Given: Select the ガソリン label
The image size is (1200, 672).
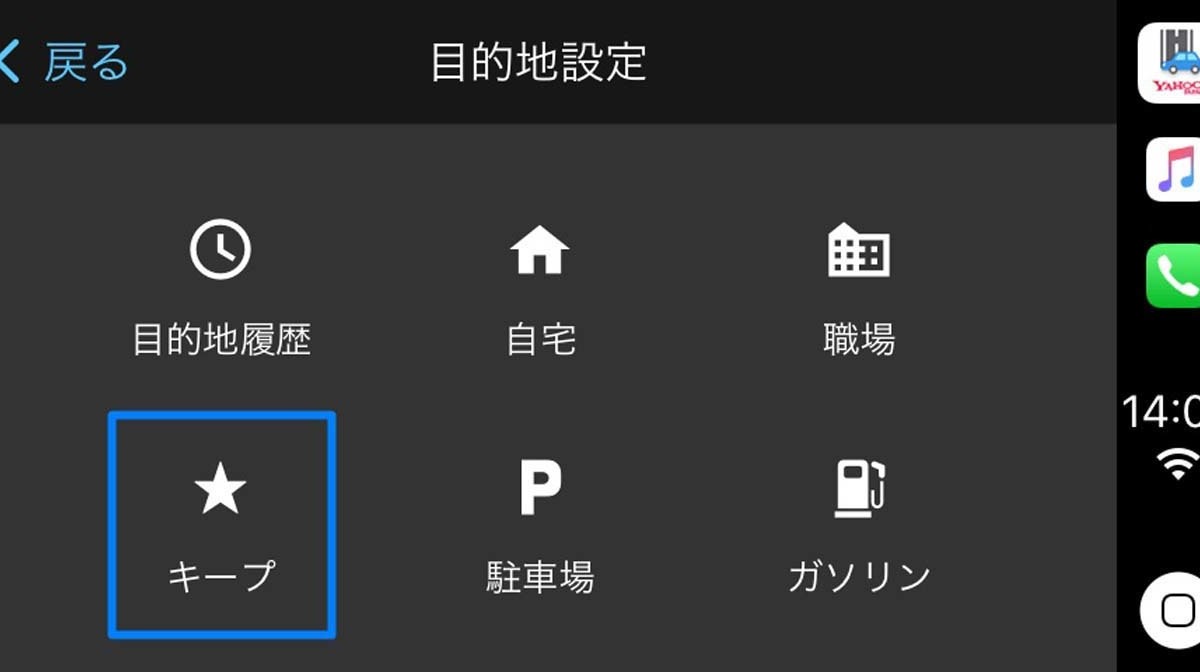Looking at the screenshot, I should (860, 577).
